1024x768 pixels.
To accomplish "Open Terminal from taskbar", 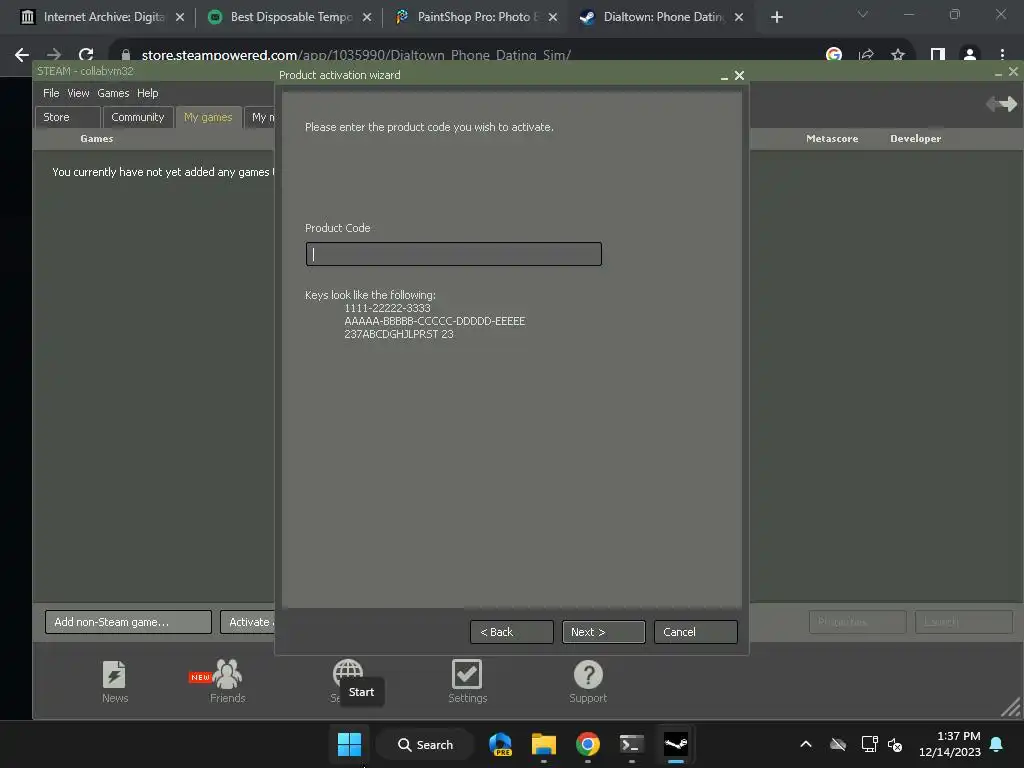I will tap(632, 744).
